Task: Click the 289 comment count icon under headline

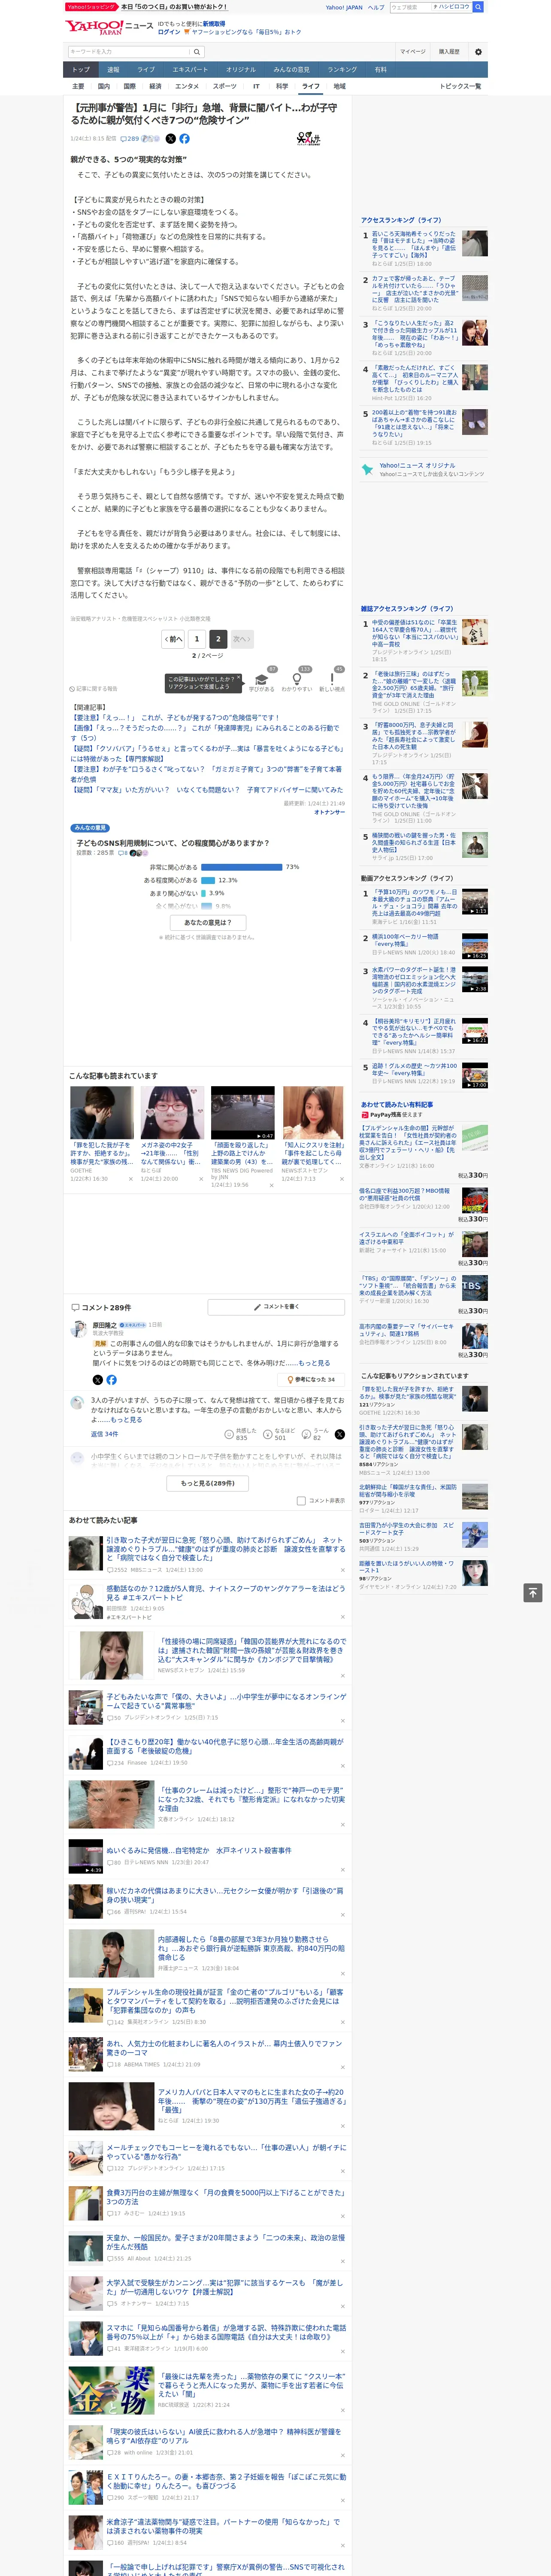Action: click(131, 139)
